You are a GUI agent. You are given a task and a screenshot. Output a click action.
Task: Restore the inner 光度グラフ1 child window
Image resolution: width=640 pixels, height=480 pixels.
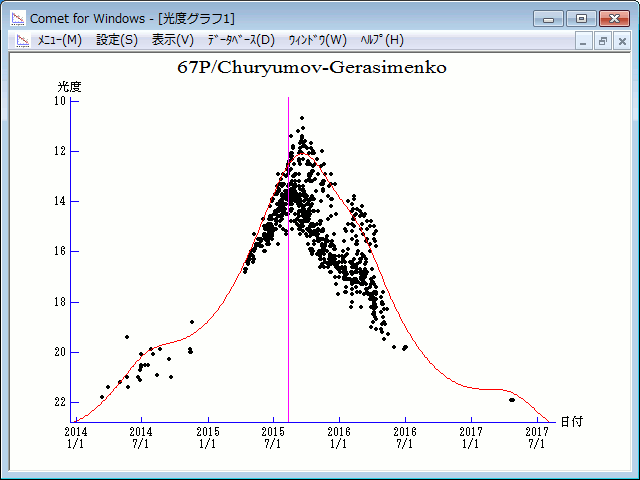[x=602, y=41]
